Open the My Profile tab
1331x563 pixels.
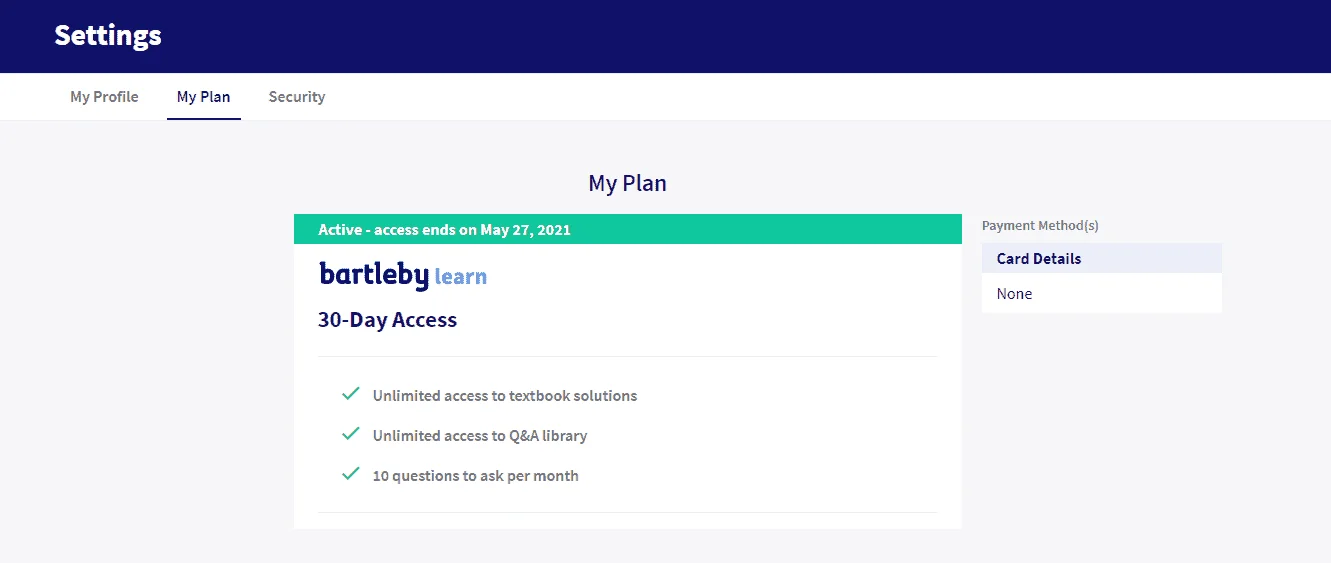(104, 97)
